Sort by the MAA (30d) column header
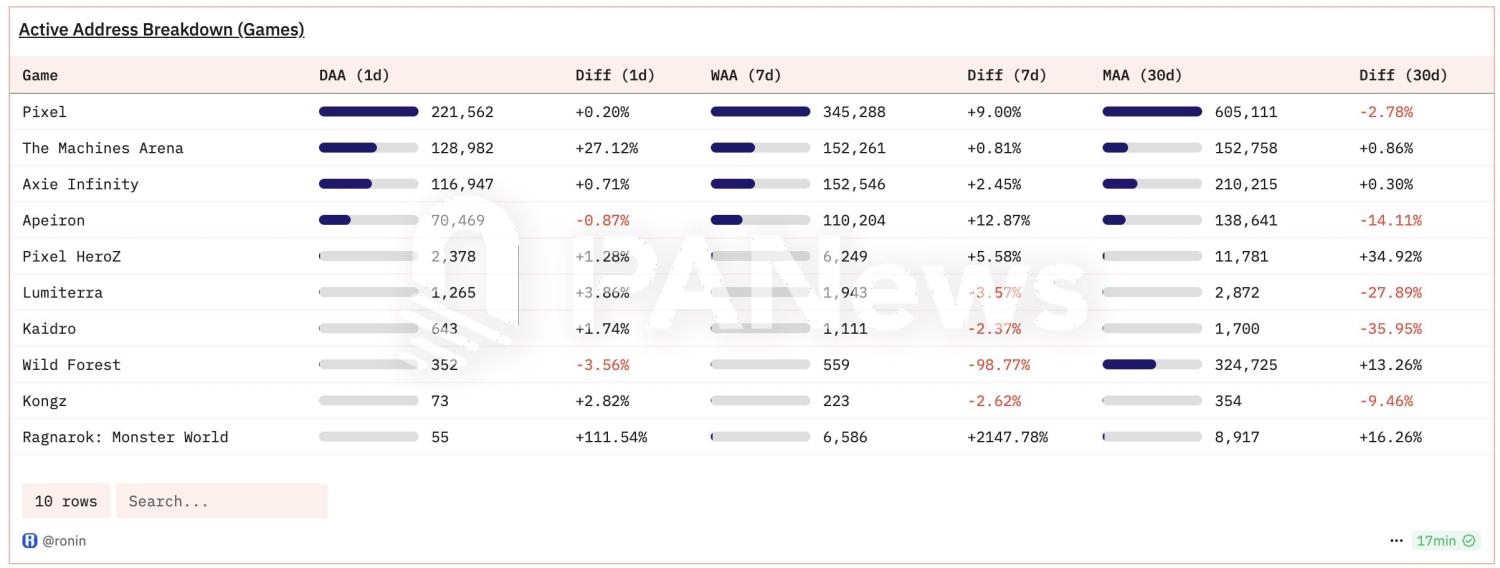This screenshot has width=1500, height=568. point(1142,75)
